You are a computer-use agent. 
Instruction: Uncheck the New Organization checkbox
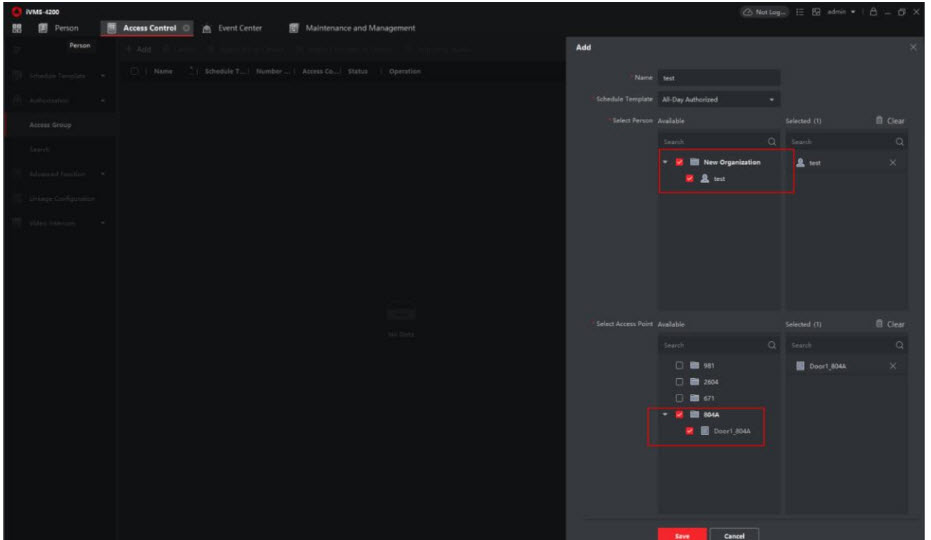680,162
